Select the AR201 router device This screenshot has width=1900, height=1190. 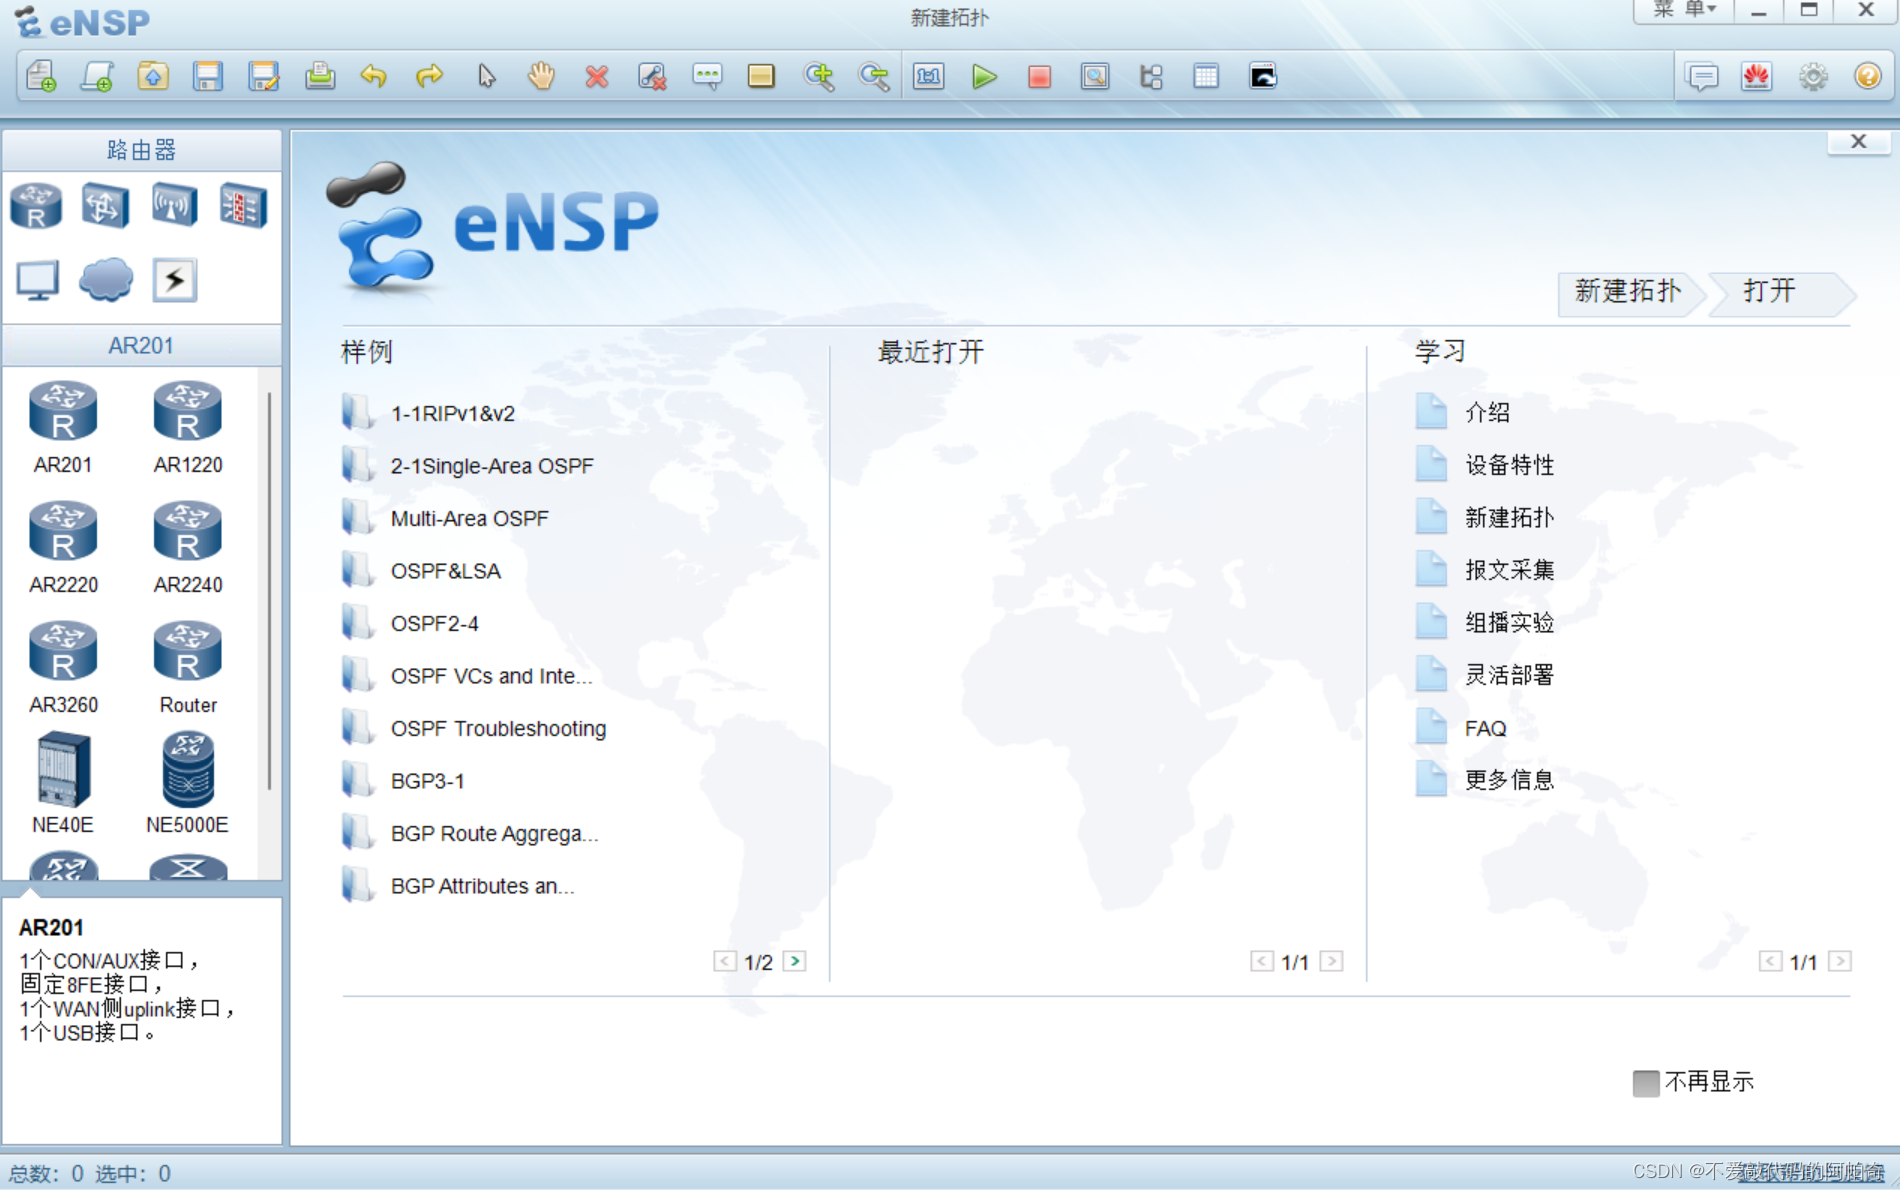(x=63, y=427)
